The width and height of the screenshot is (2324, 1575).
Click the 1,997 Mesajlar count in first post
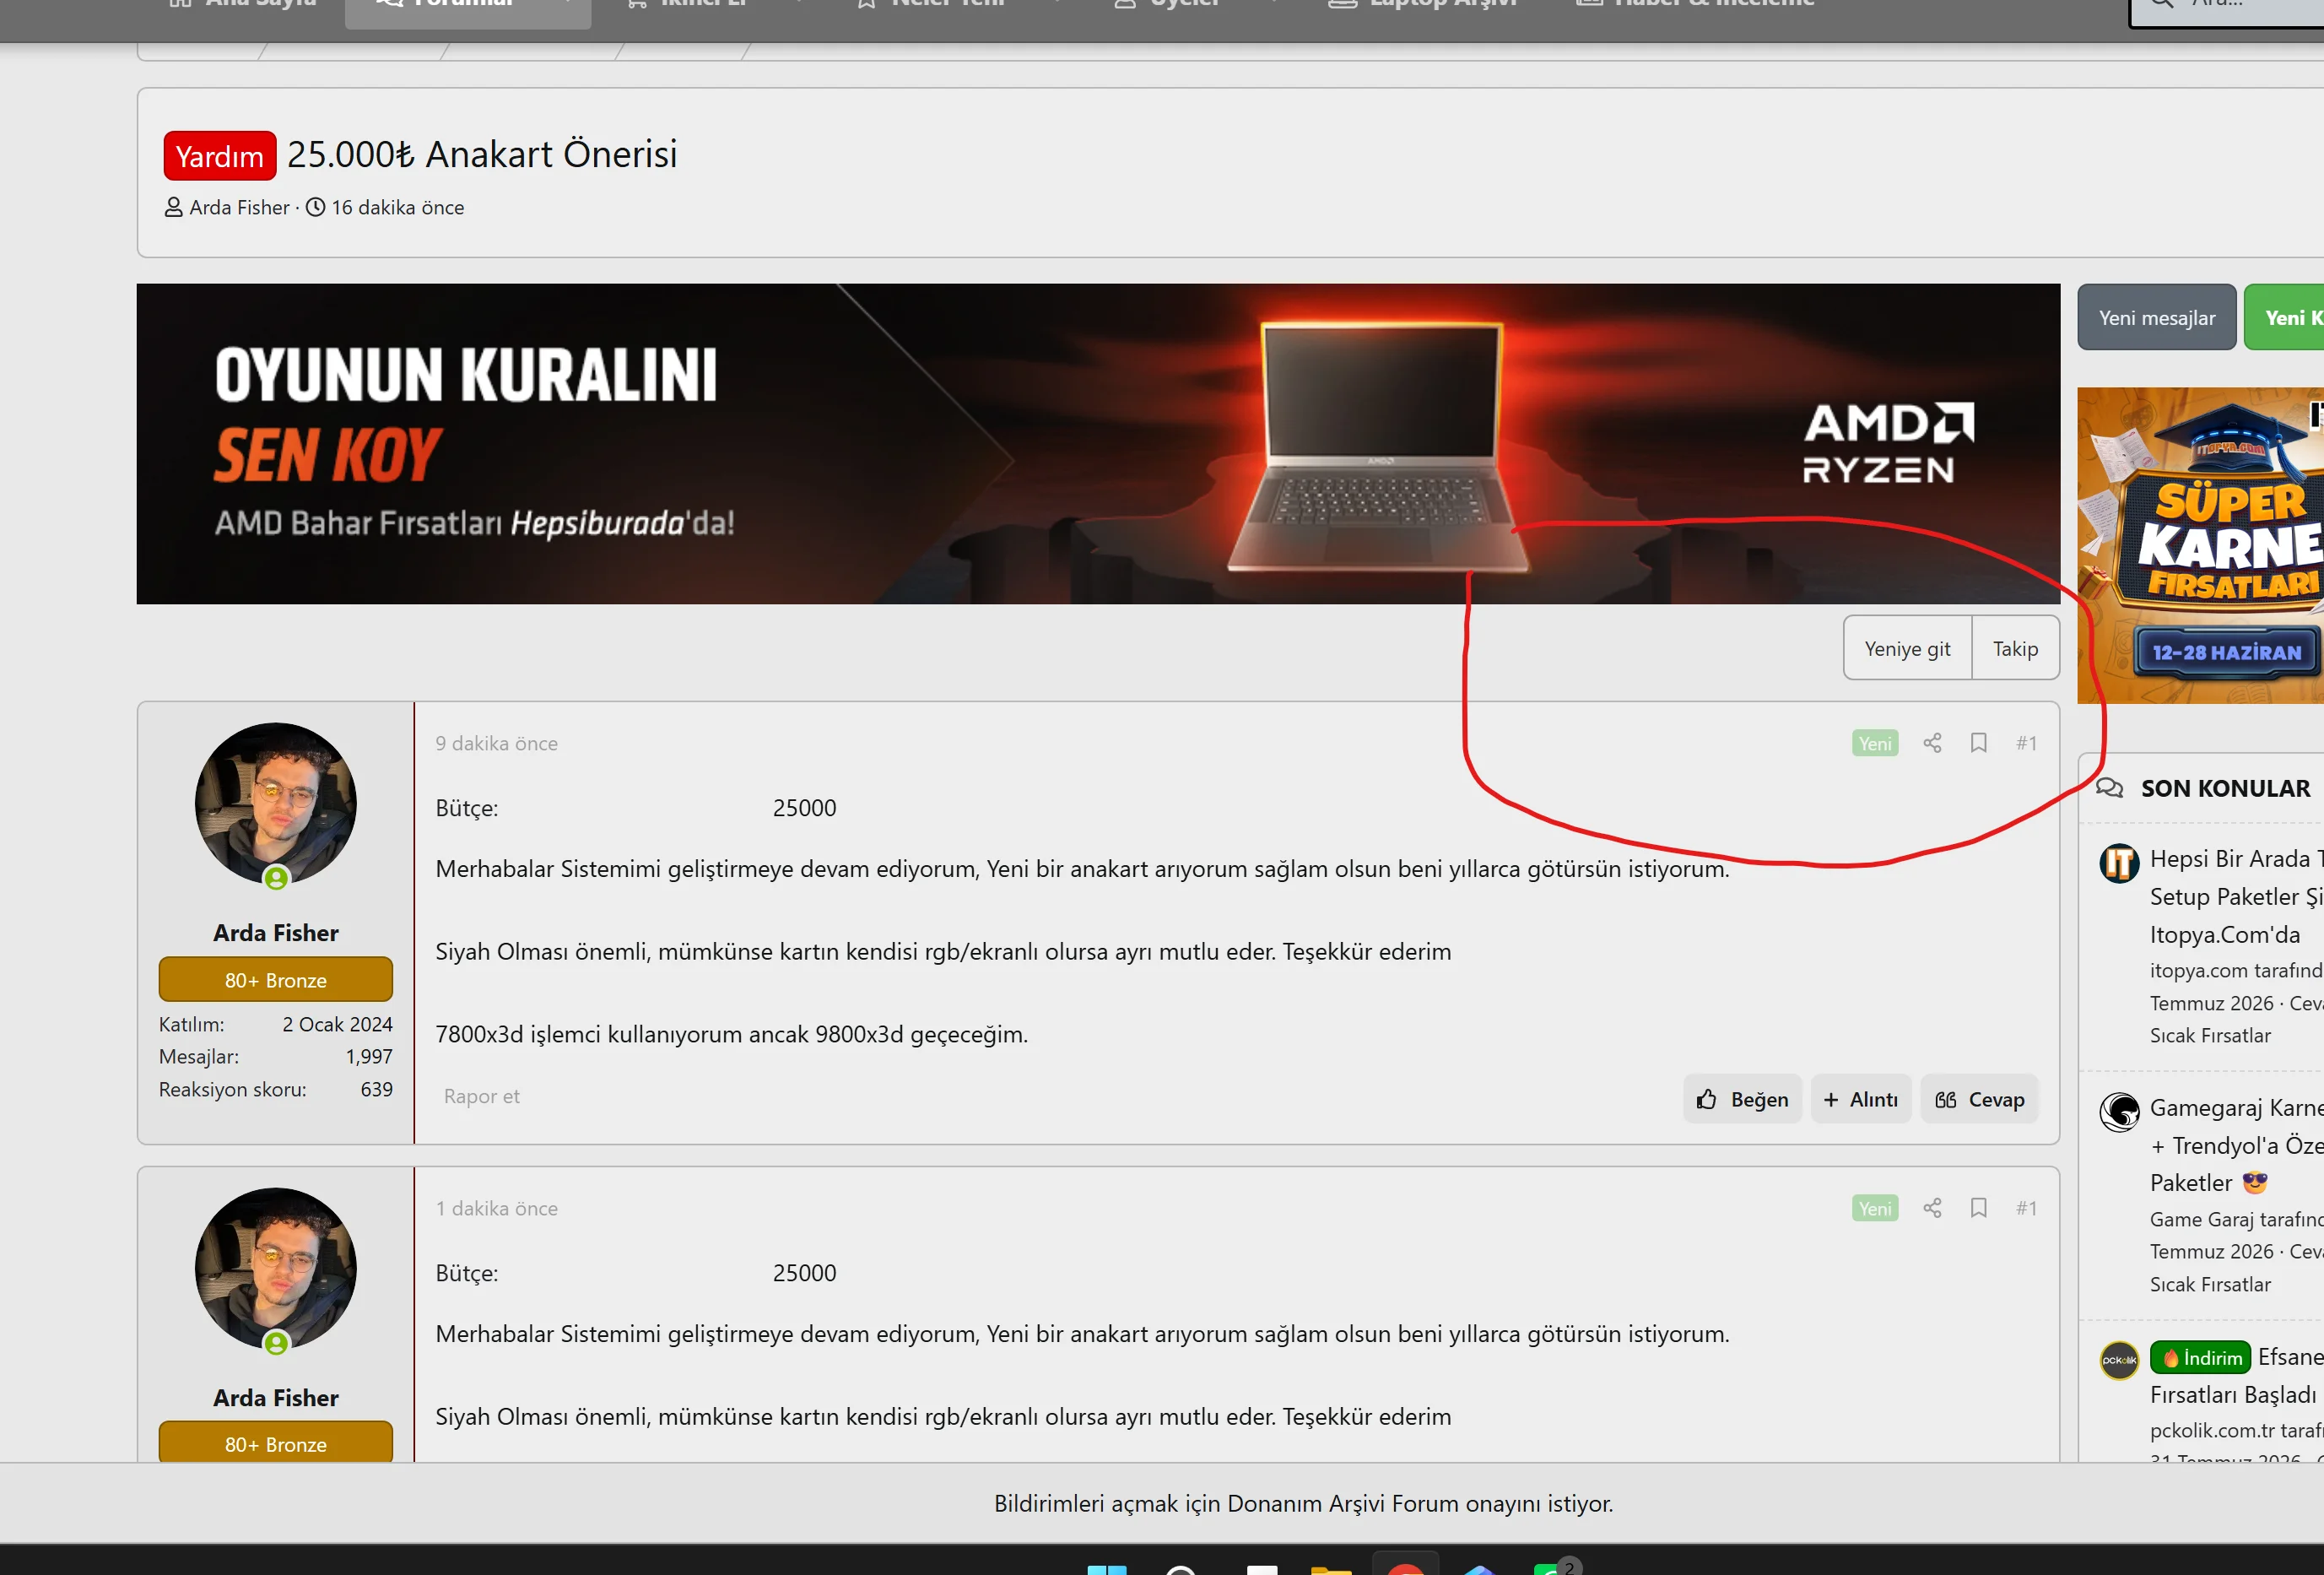(369, 1056)
